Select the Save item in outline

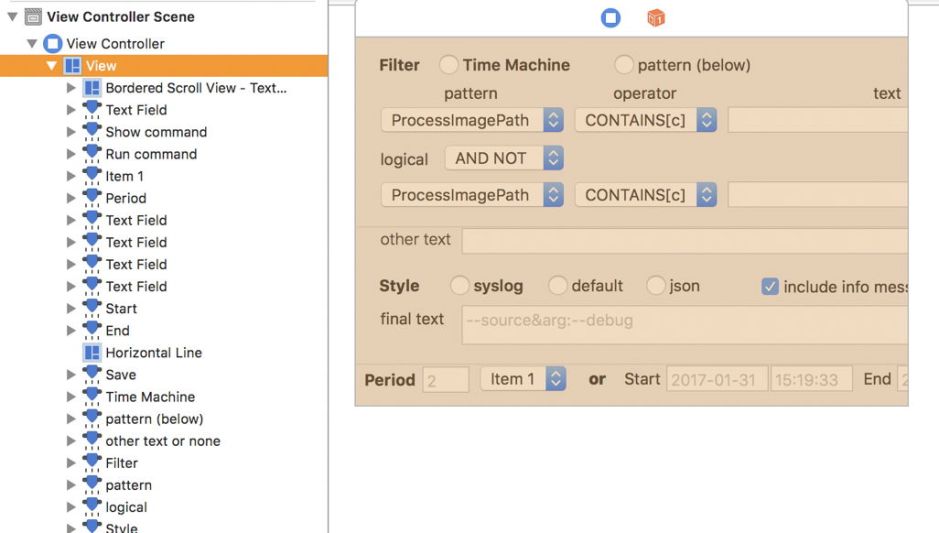coord(120,375)
